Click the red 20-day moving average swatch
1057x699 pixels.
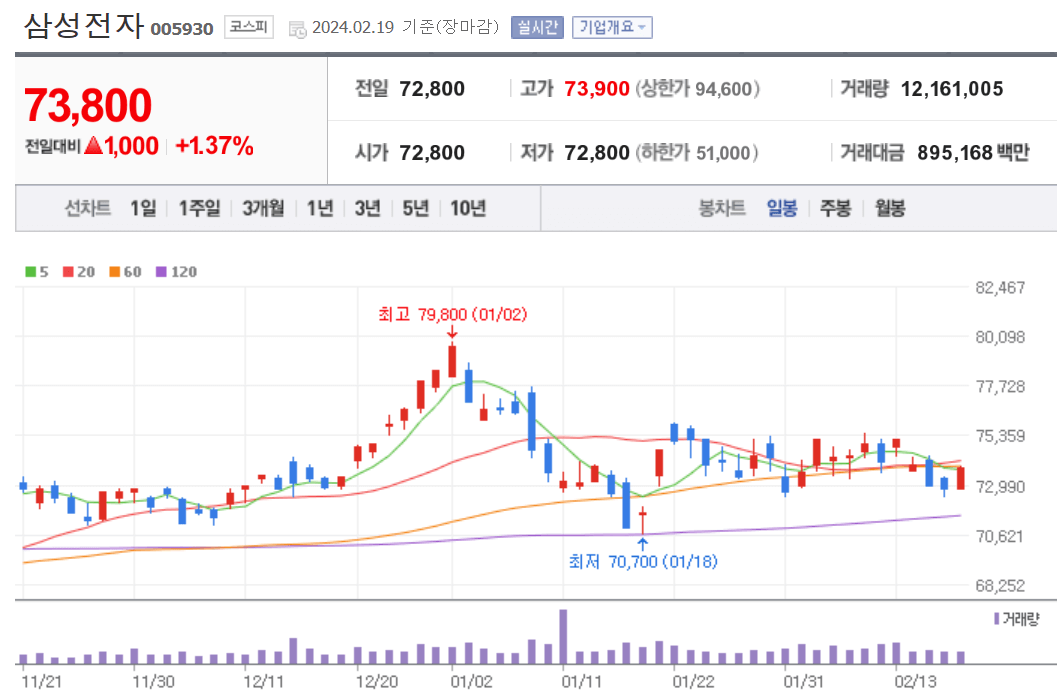(68, 272)
